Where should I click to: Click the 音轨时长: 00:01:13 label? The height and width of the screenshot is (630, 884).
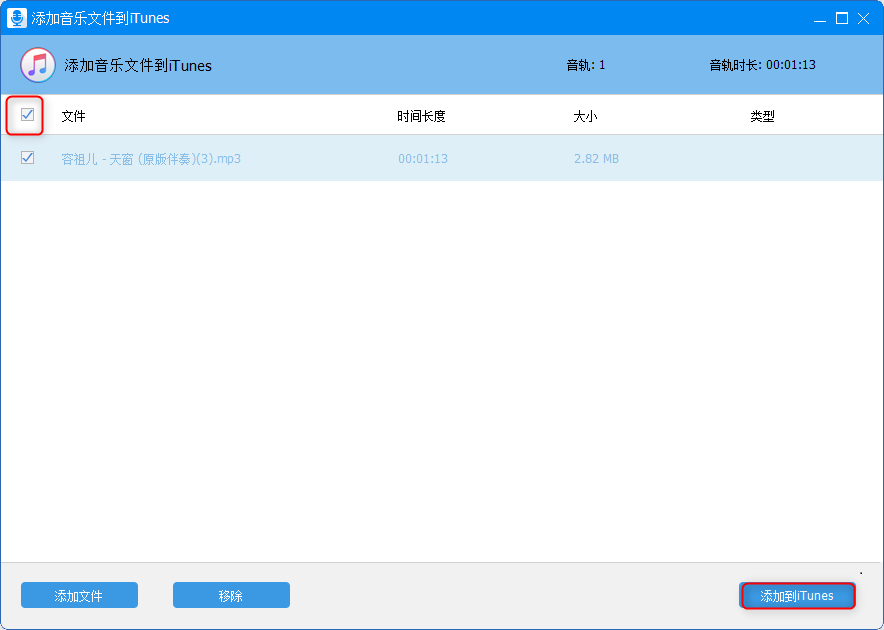click(762, 65)
